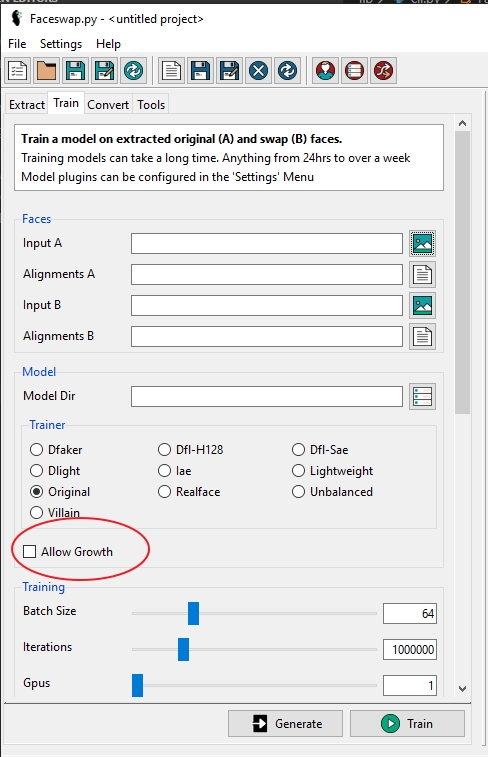Viewport: 488px width, 757px height.
Task: Click the vertical scrollbar thumb
Action: point(462,272)
